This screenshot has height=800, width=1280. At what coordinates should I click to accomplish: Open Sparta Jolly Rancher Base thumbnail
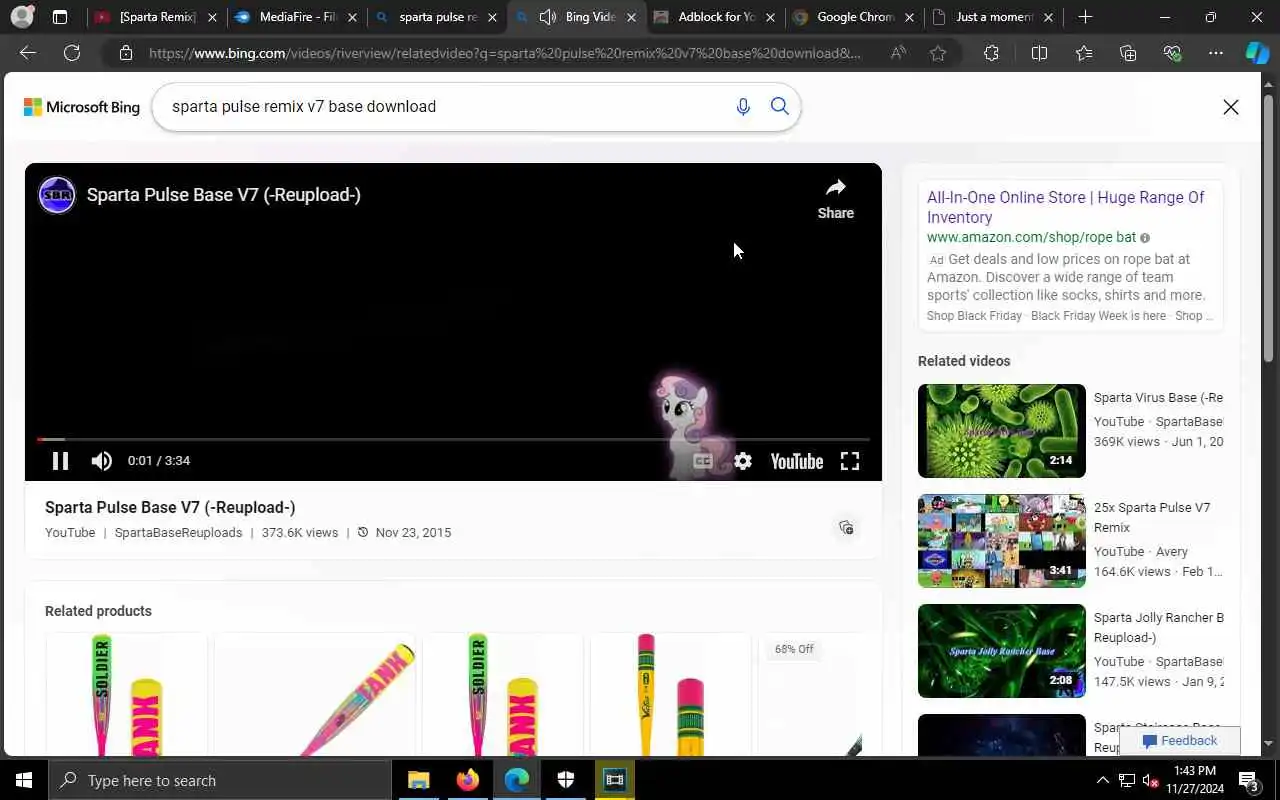(1002, 651)
